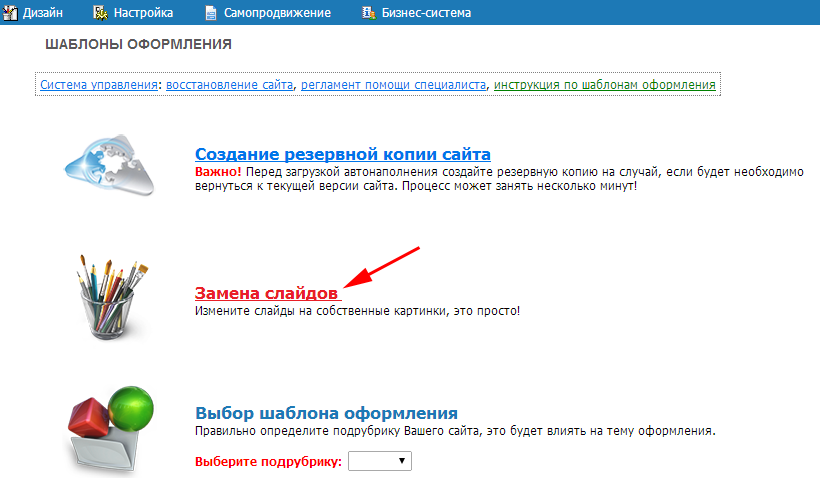The height and width of the screenshot is (478, 820).
Task: Open the Самопродвижение menu
Action: point(277,13)
